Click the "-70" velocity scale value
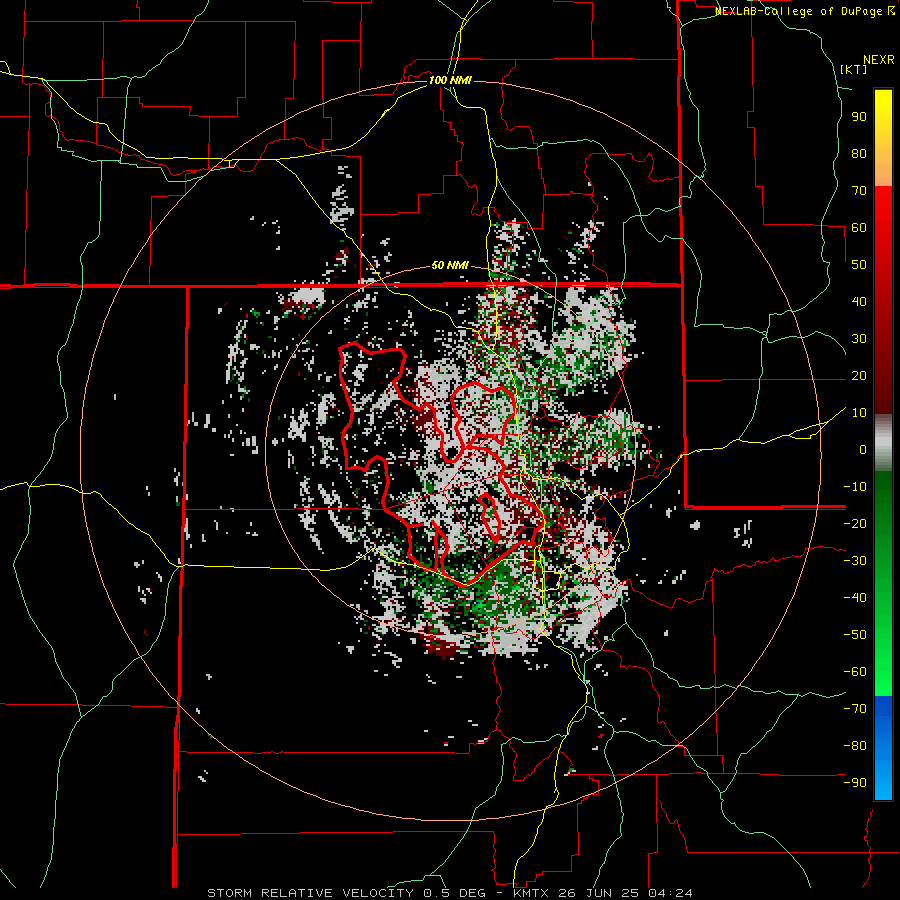Image resolution: width=900 pixels, height=900 pixels. [x=855, y=709]
